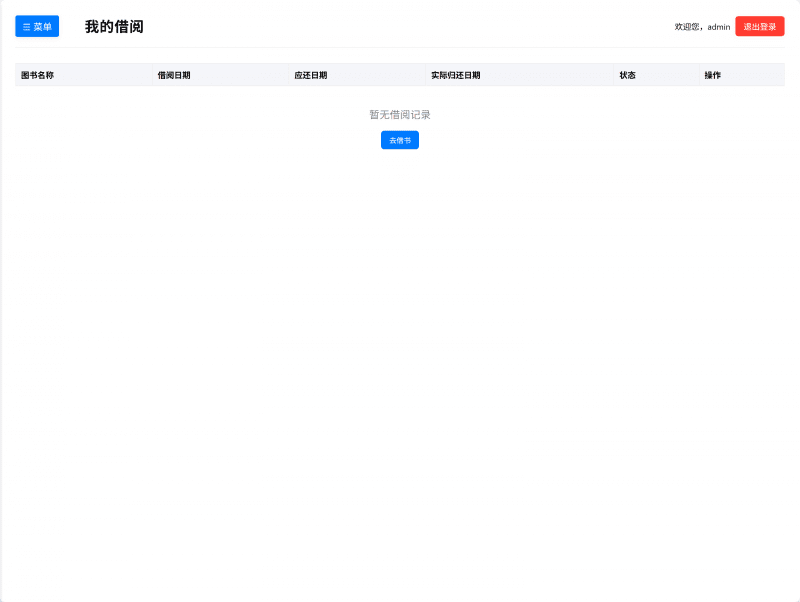Image resolution: width=800 pixels, height=602 pixels.
Task: Click the blue 去借书 call-to-action below the message
Action: tap(399, 139)
